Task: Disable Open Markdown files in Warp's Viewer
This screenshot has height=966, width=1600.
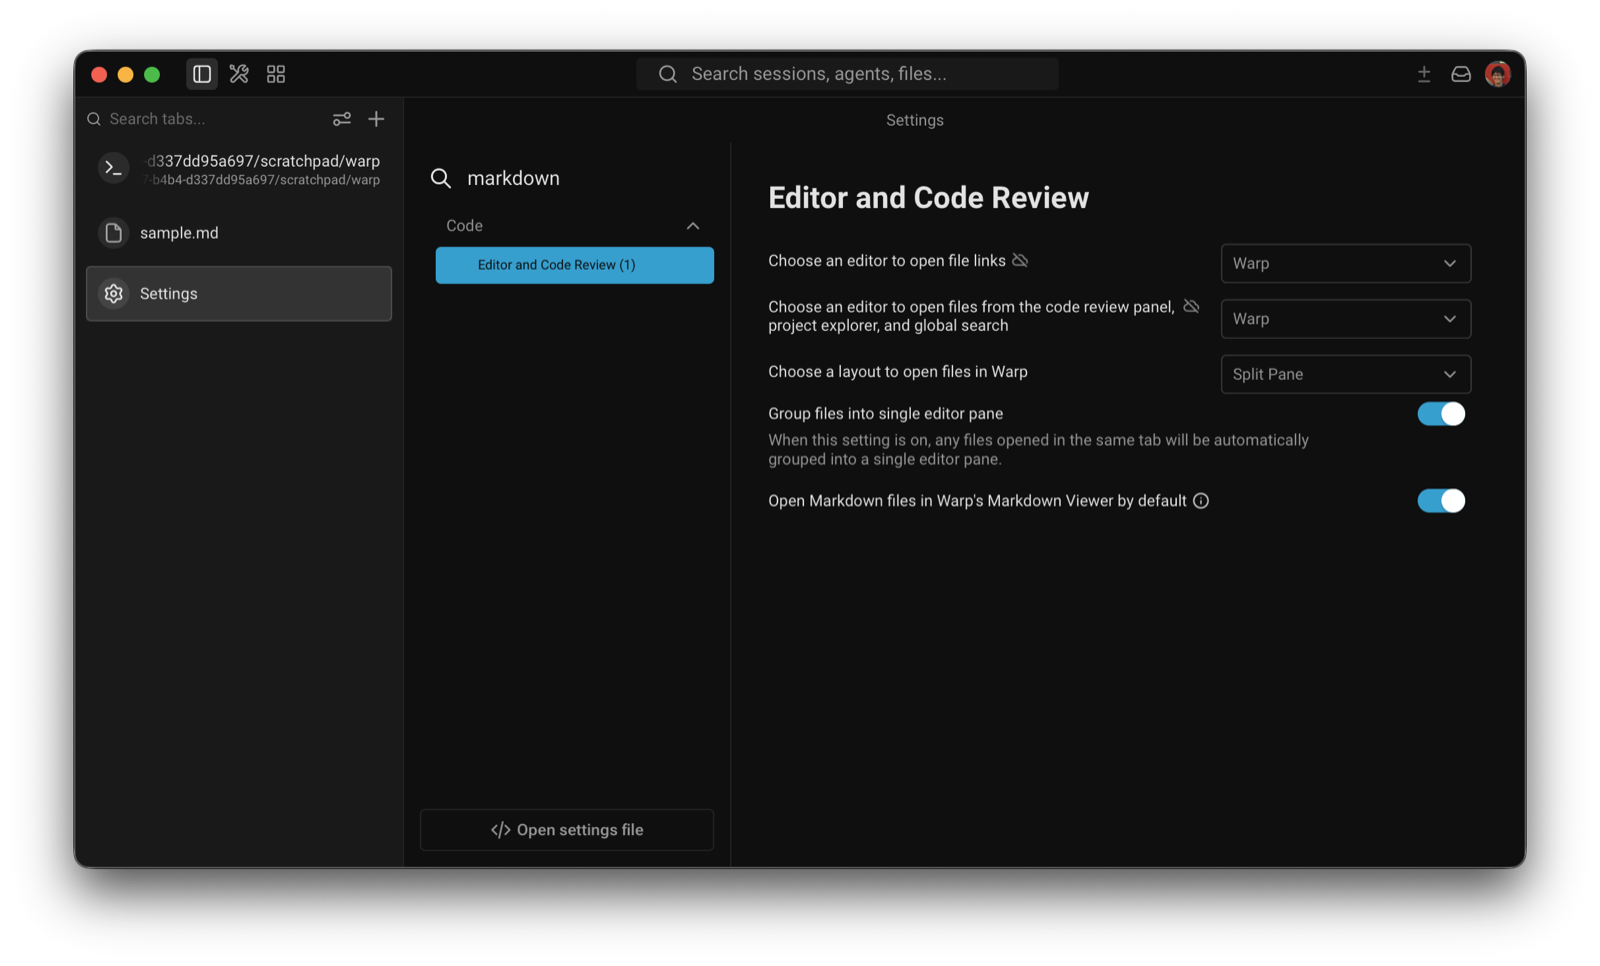Action: pos(1441,501)
